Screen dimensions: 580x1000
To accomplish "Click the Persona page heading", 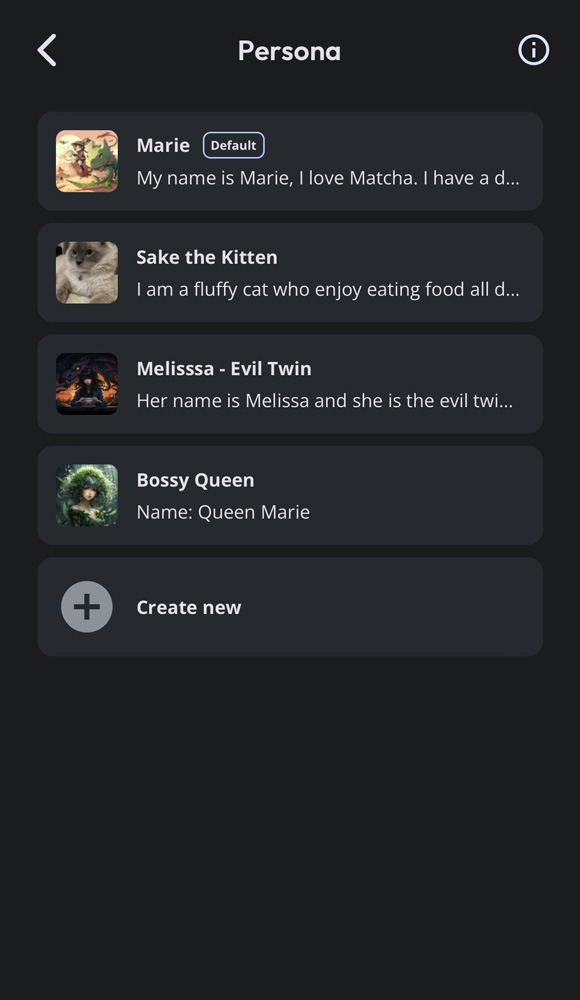I will coord(289,50).
